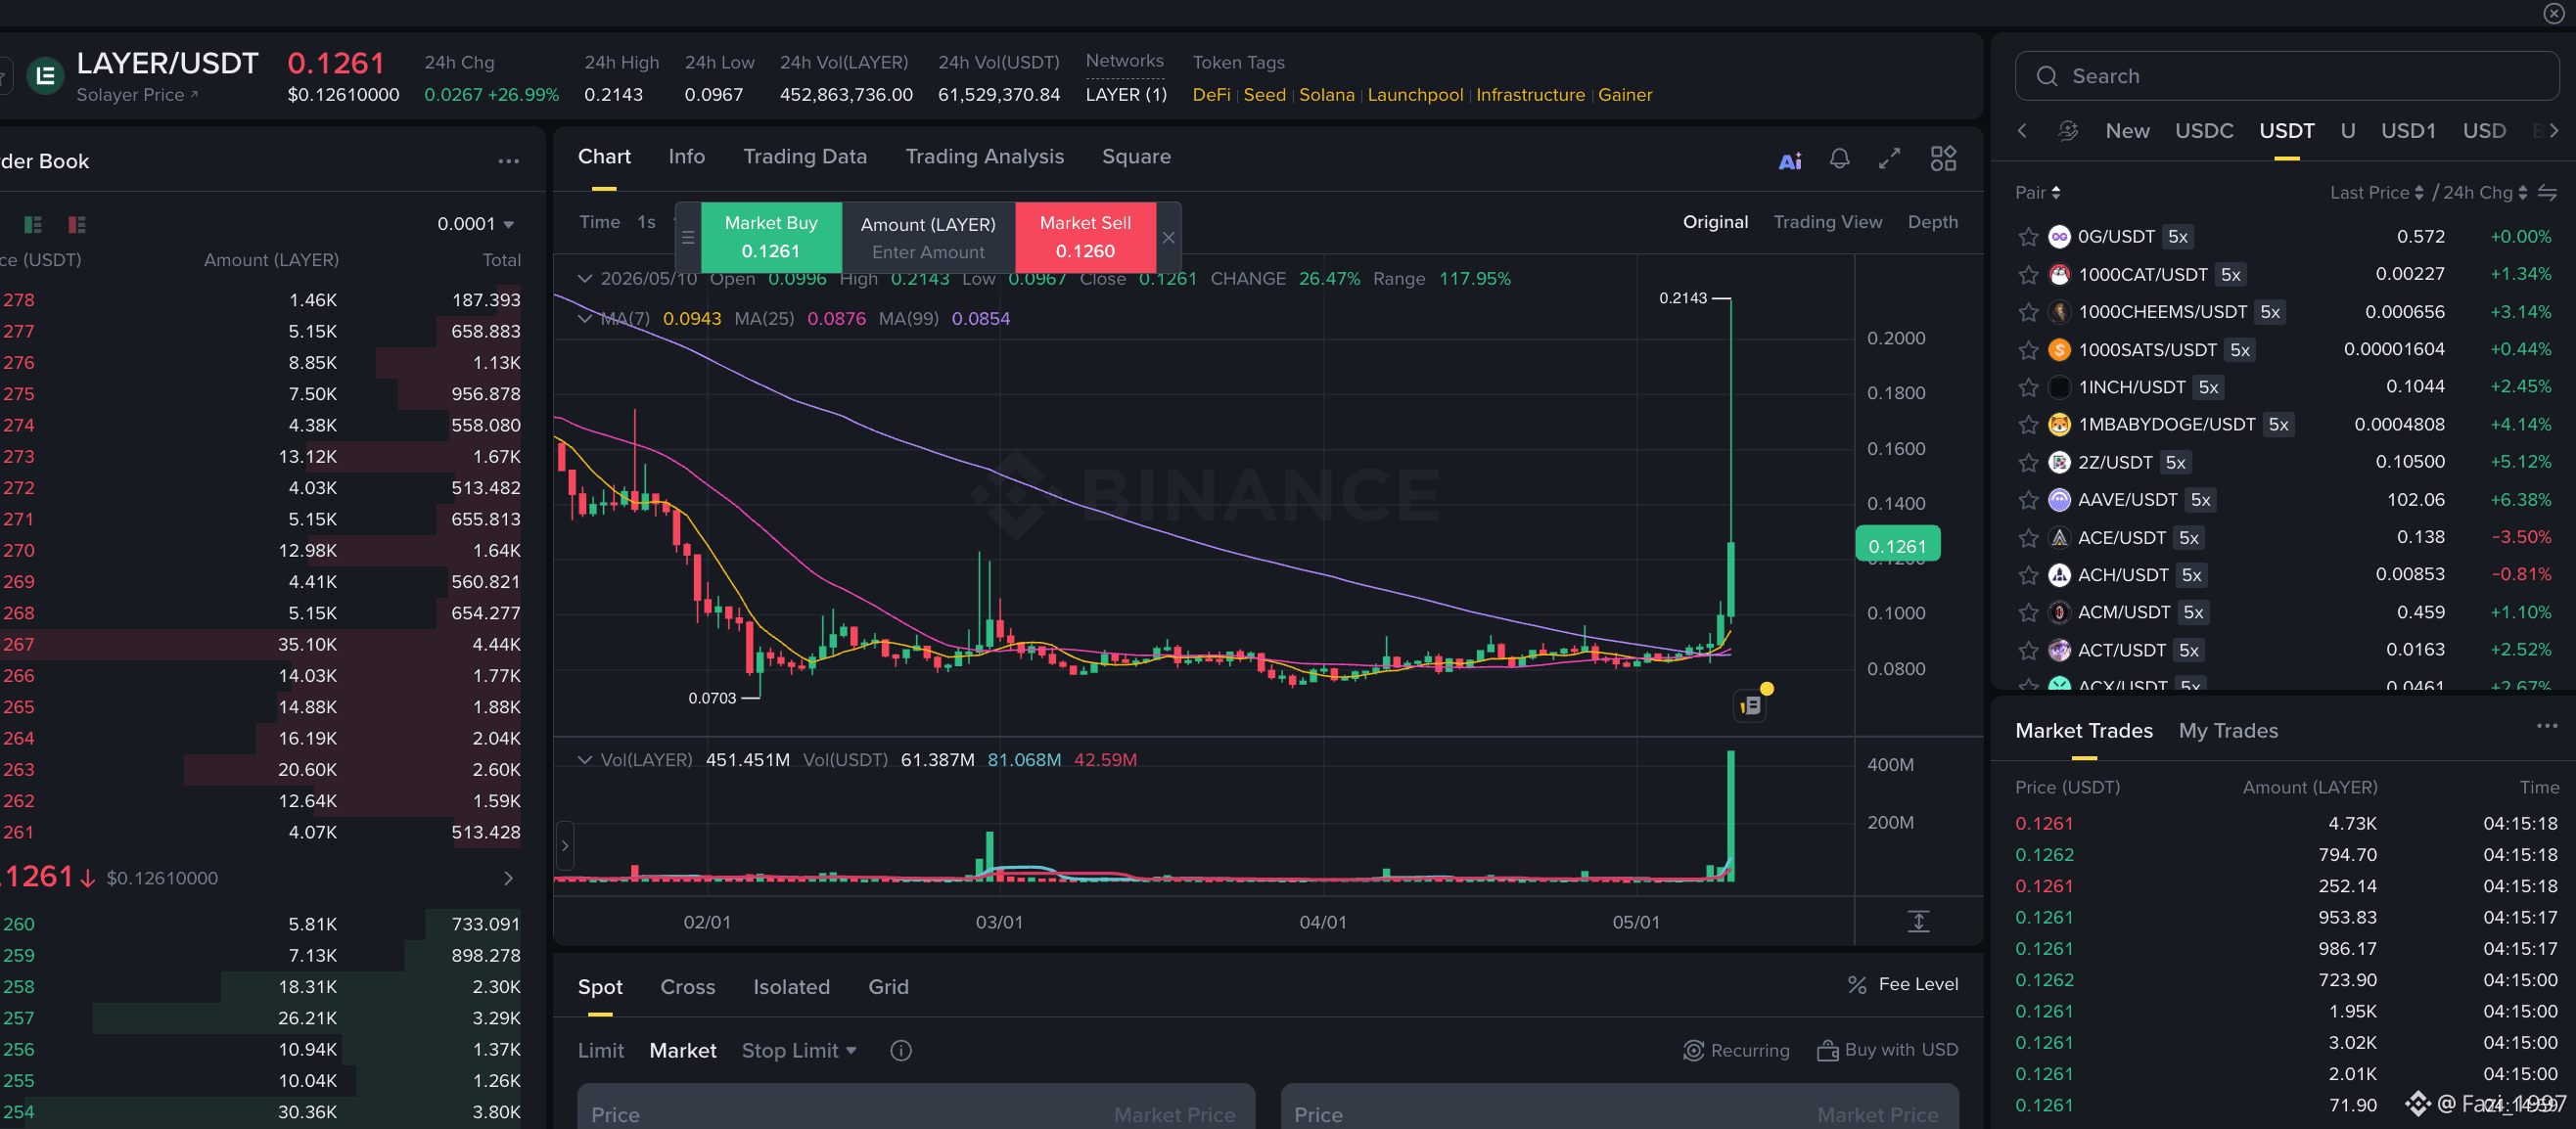Open the DeFi token tag
The width and height of the screenshot is (2576, 1129).
pyautogui.click(x=1211, y=95)
